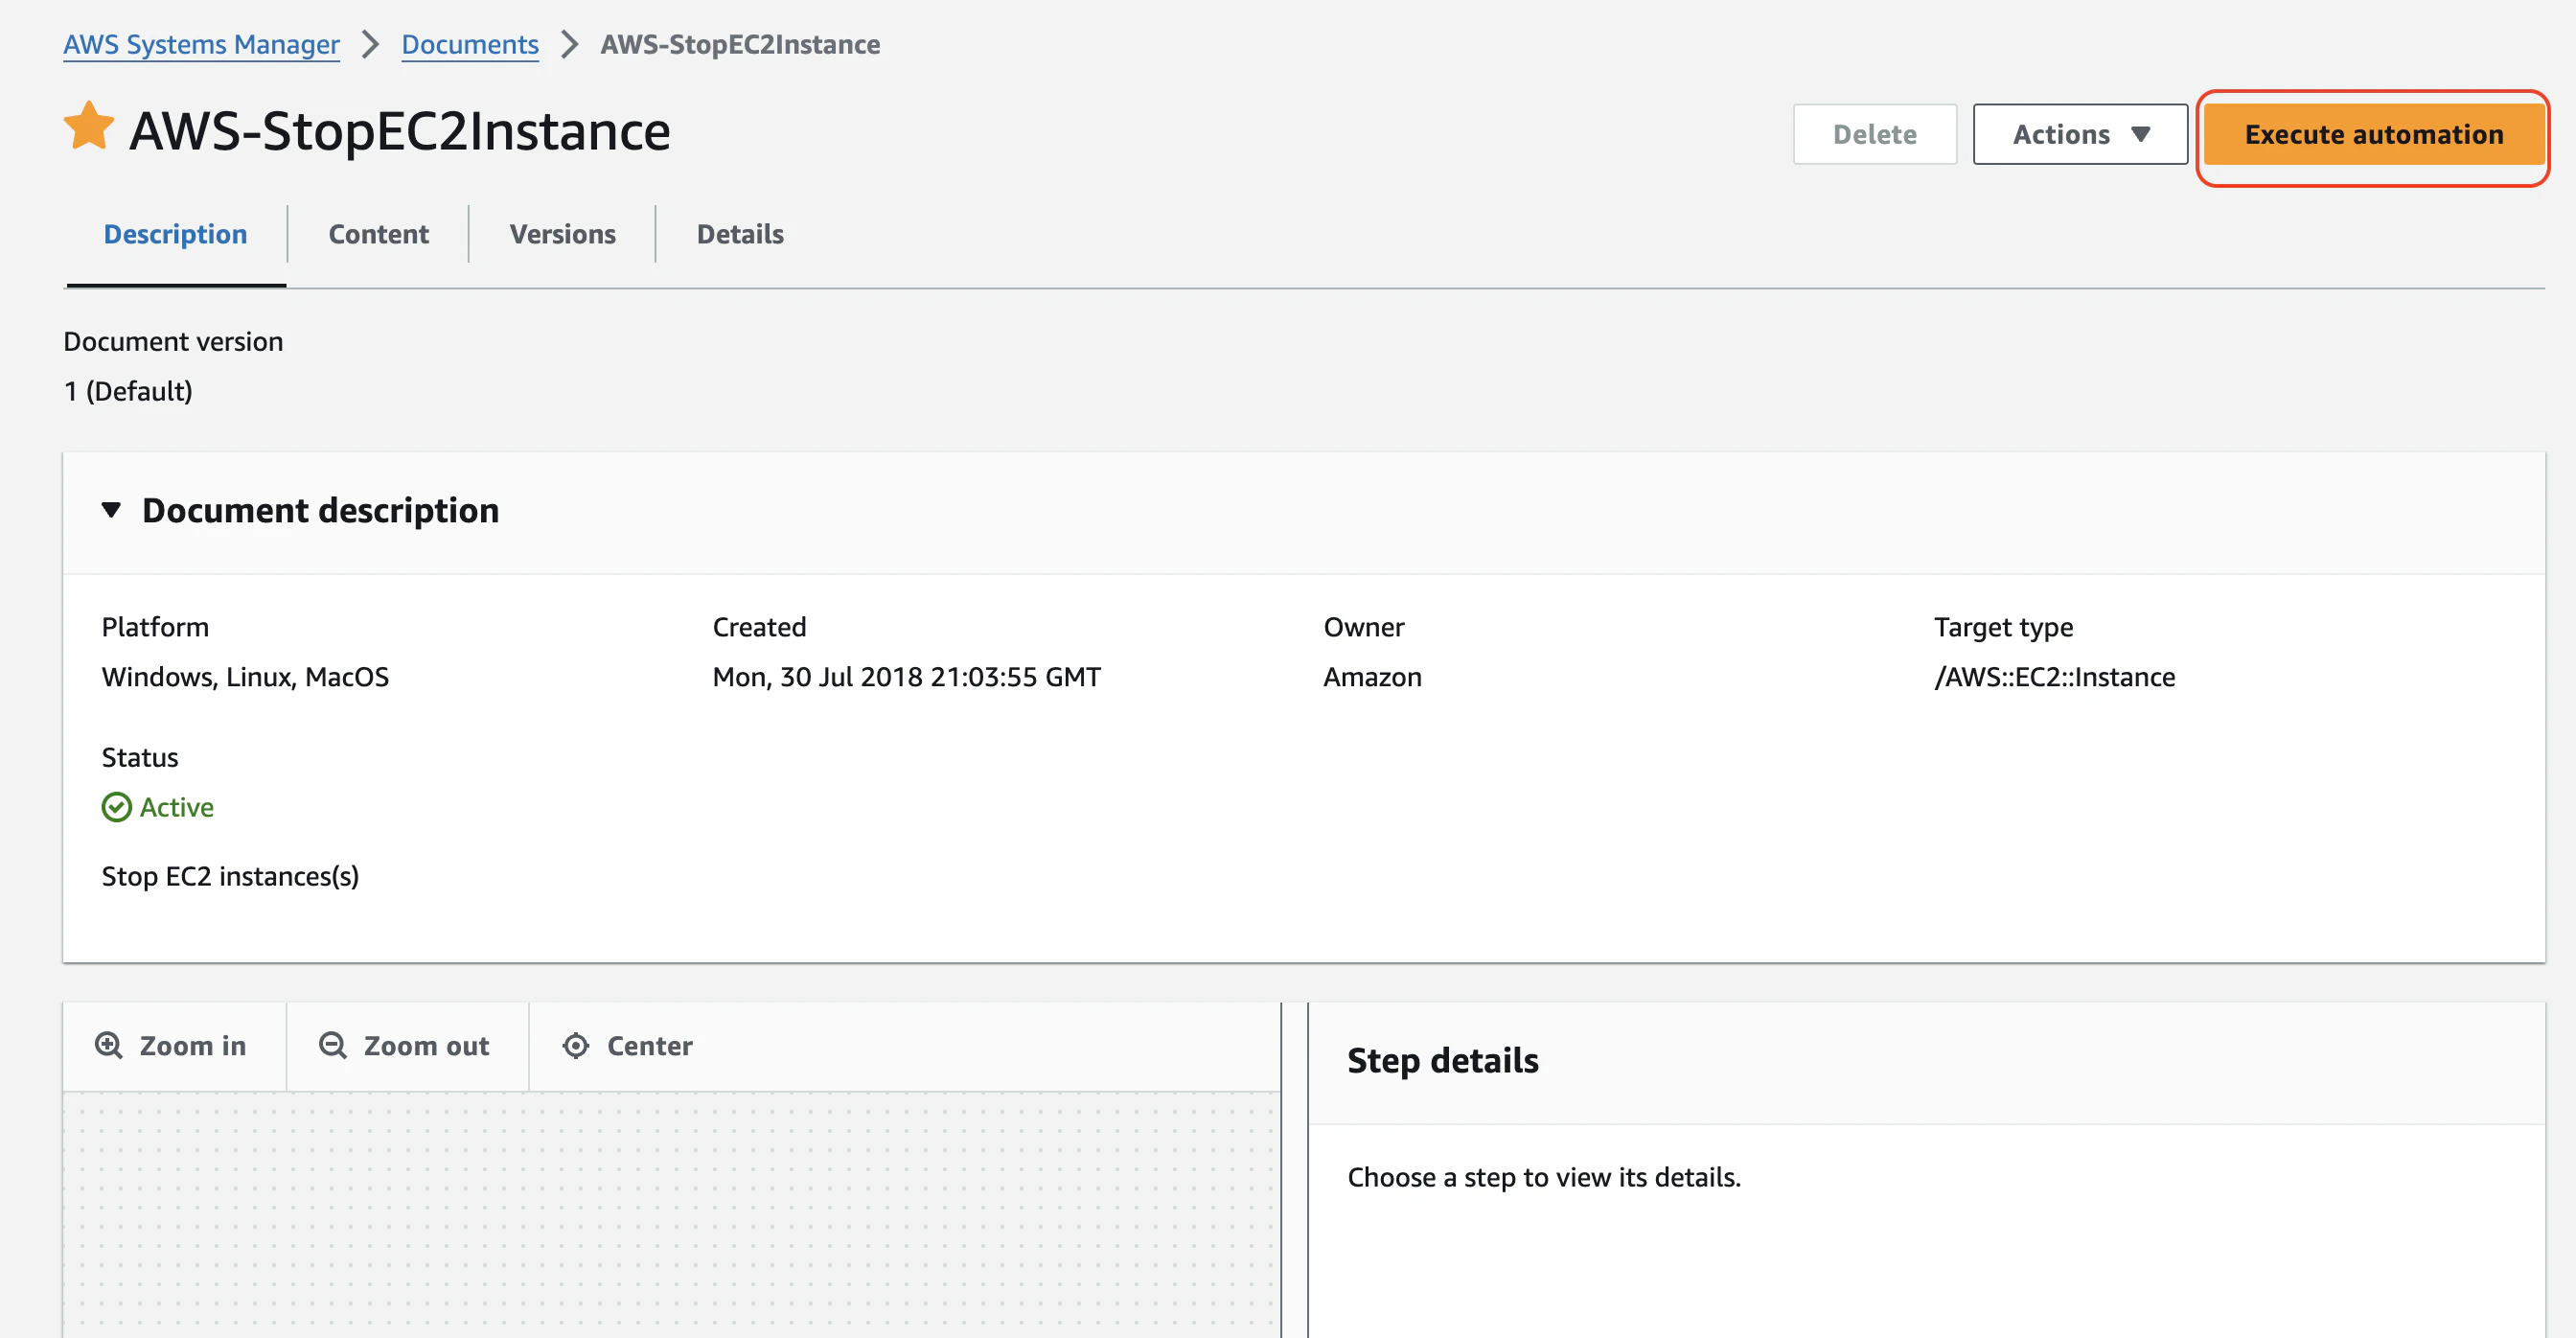Click the Owner value 'Amazon'
Screen dimensions: 2576x1338
tap(1372, 677)
